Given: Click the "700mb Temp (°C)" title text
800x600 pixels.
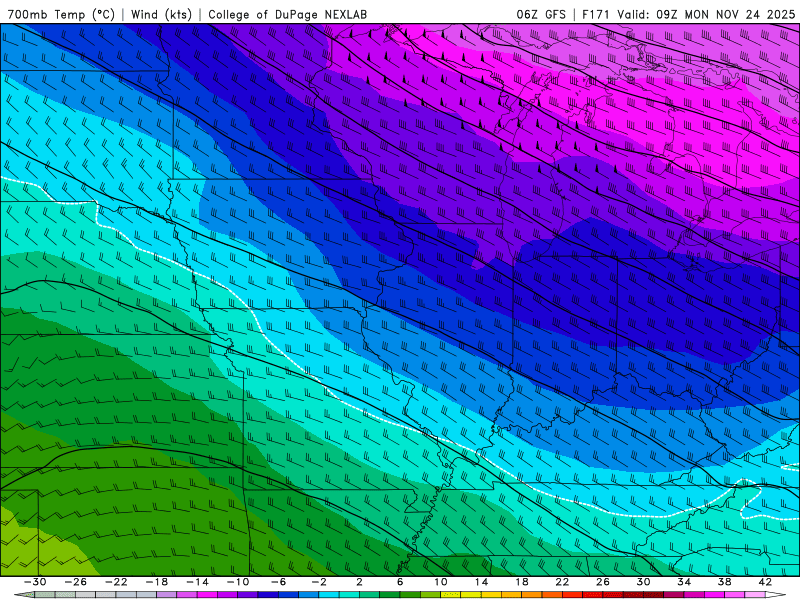Looking at the screenshot, I should pos(61,14).
